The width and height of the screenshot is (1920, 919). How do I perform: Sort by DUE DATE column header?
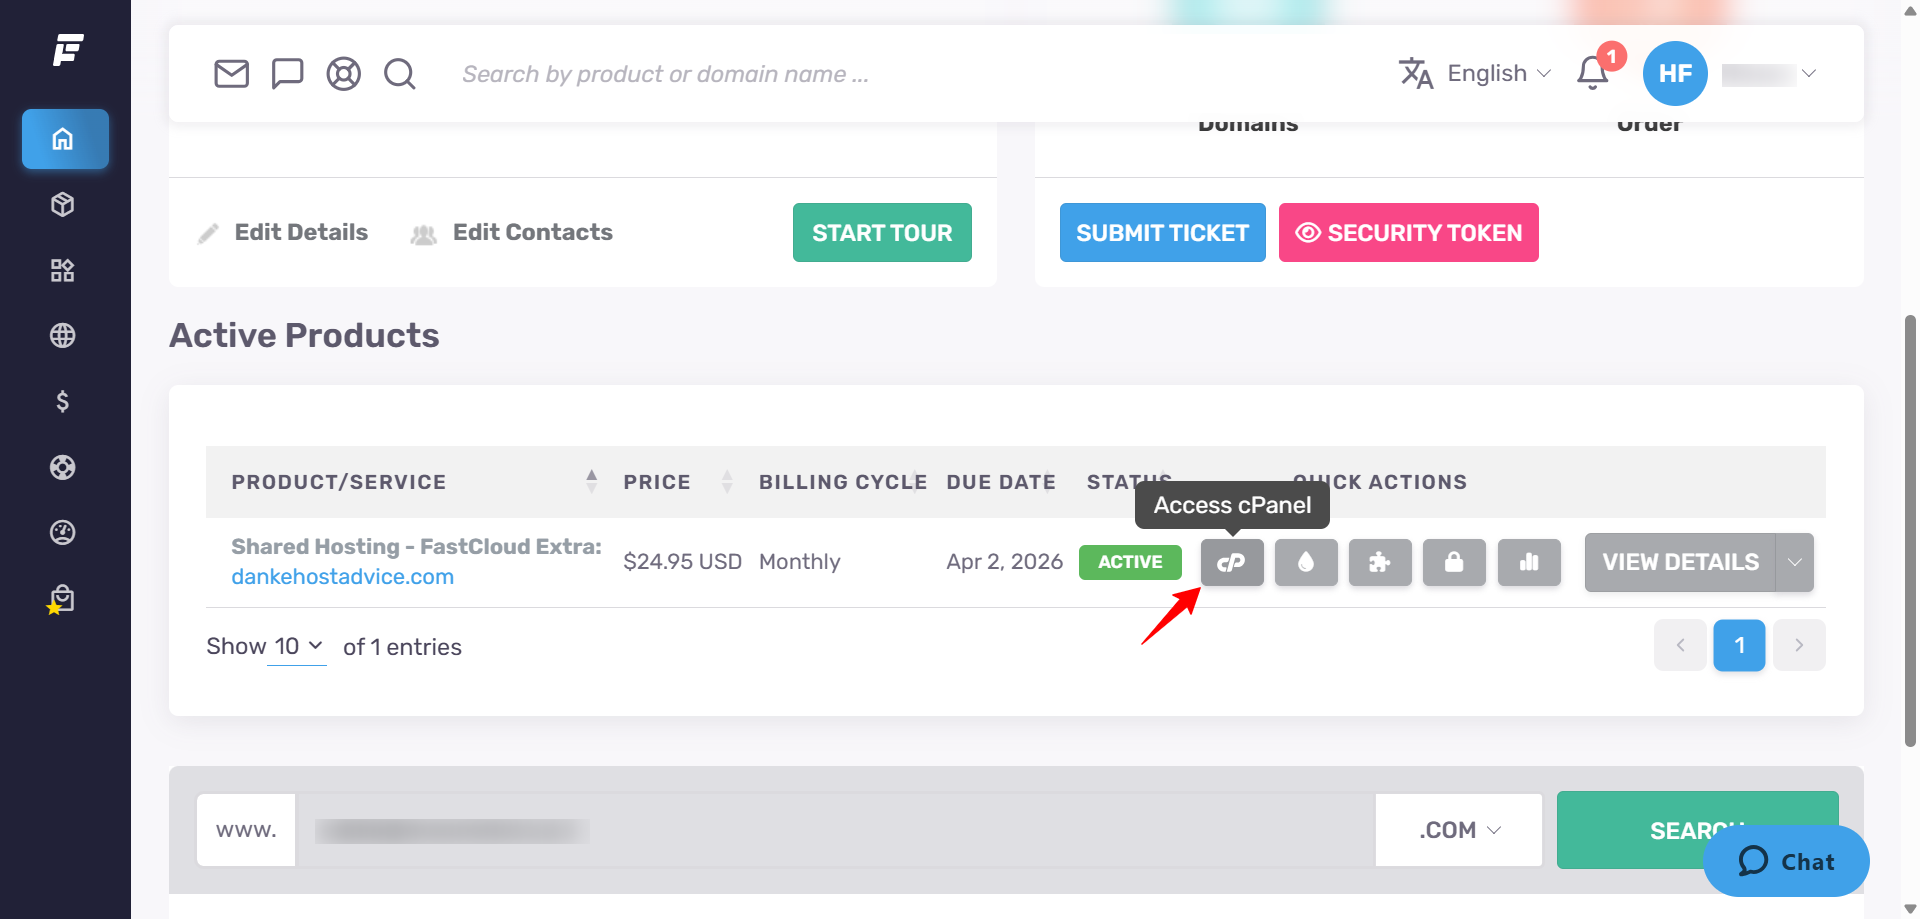(1001, 482)
